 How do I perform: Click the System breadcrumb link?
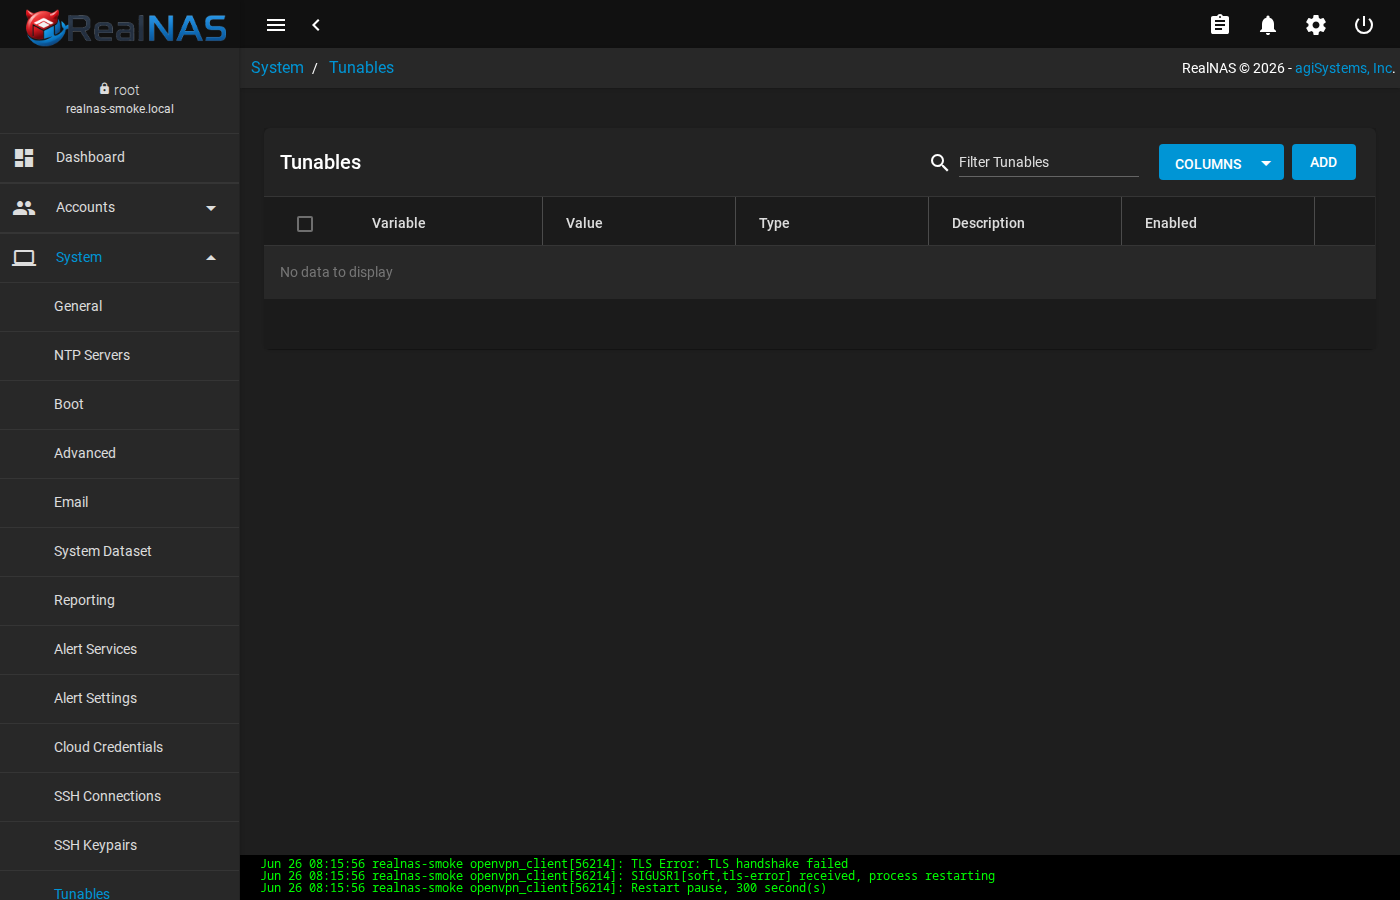[x=277, y=67]
